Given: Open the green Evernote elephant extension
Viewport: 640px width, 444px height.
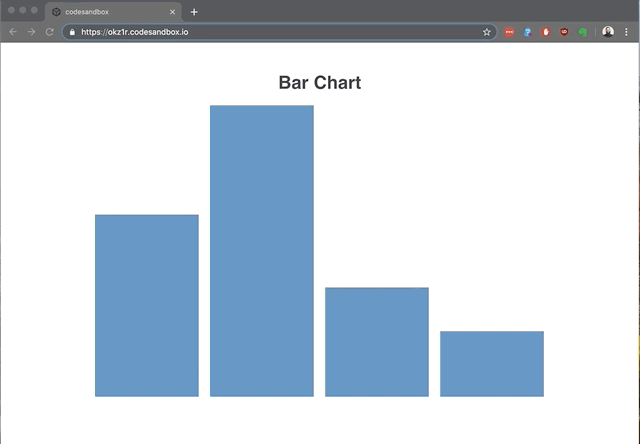Looking at the screenshot, I should pos(582,32).
